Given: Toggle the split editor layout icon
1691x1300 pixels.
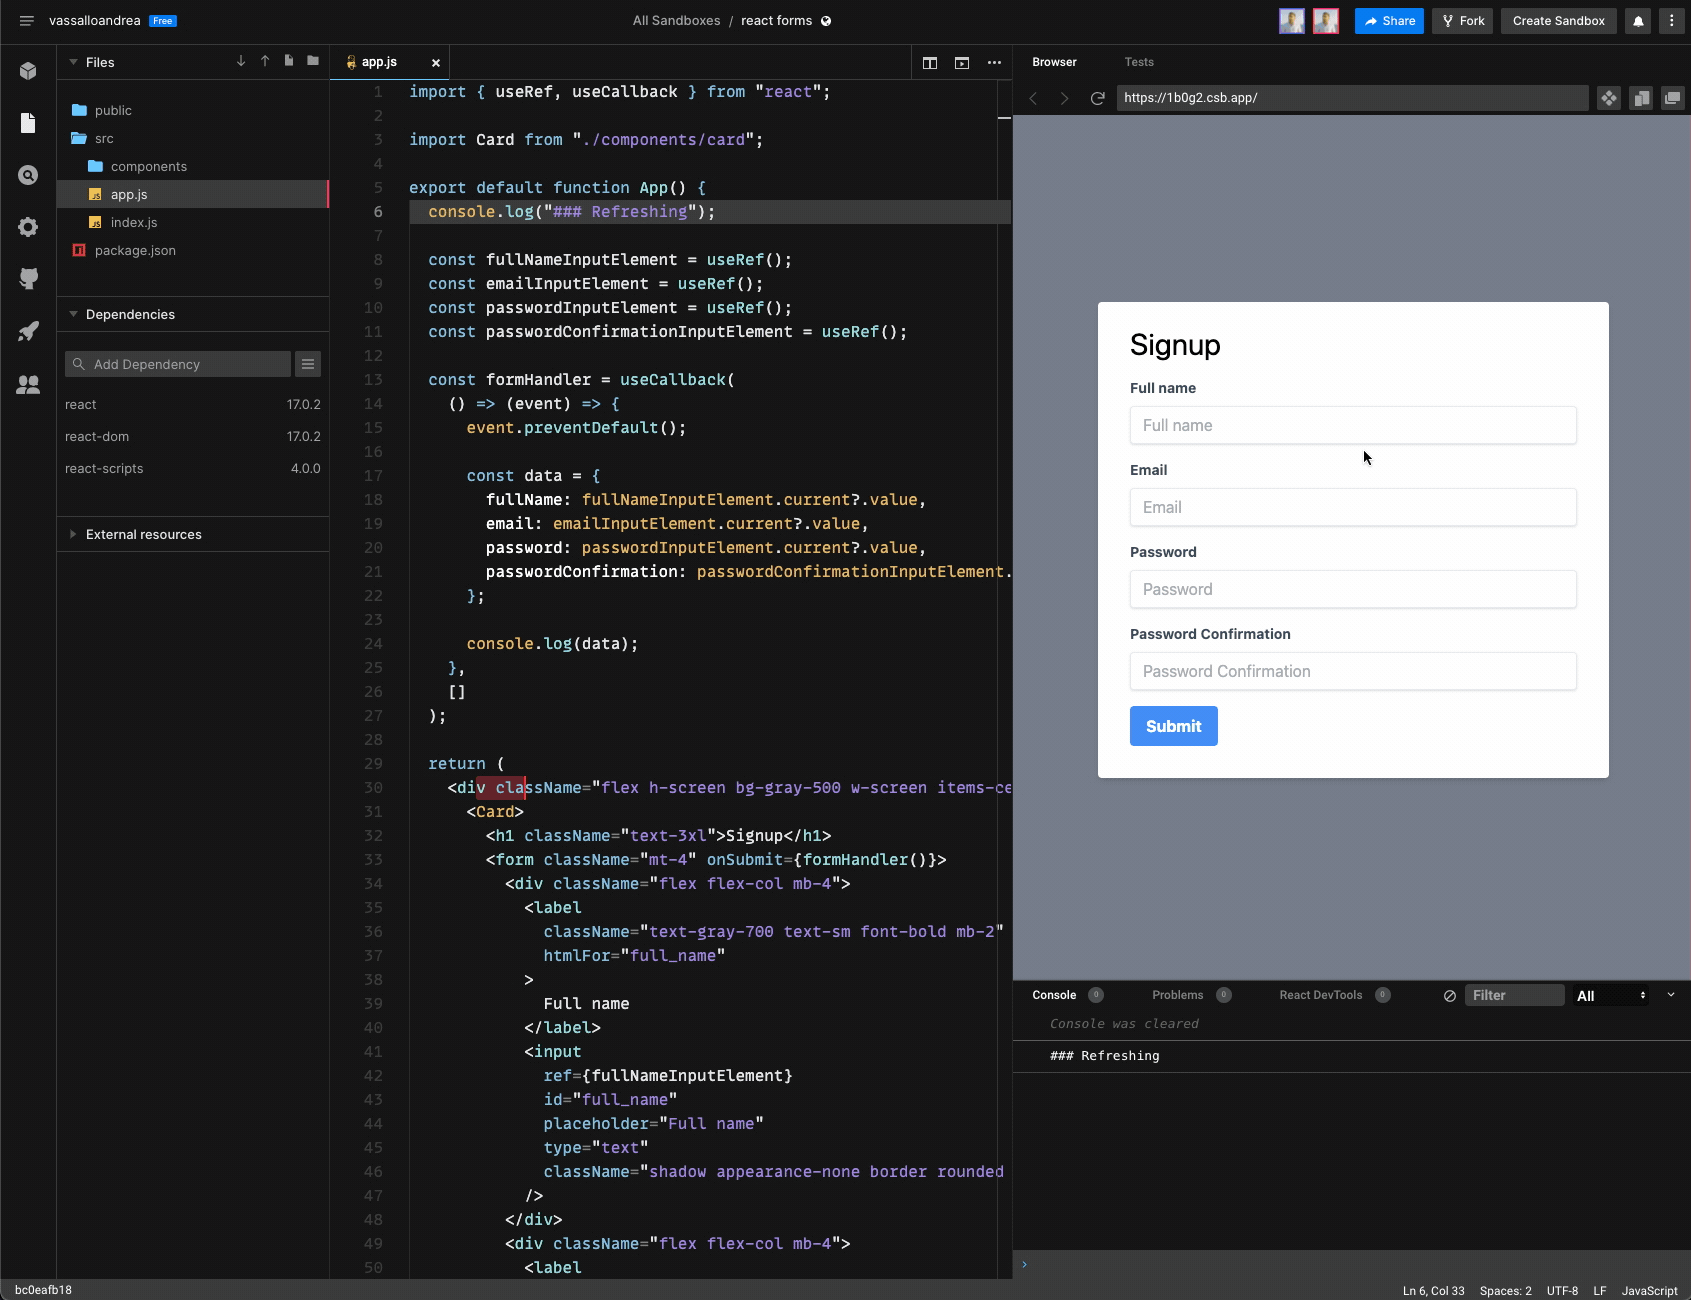Looking at the screenshot, I should pyautogui.click(x=930, y=62).
